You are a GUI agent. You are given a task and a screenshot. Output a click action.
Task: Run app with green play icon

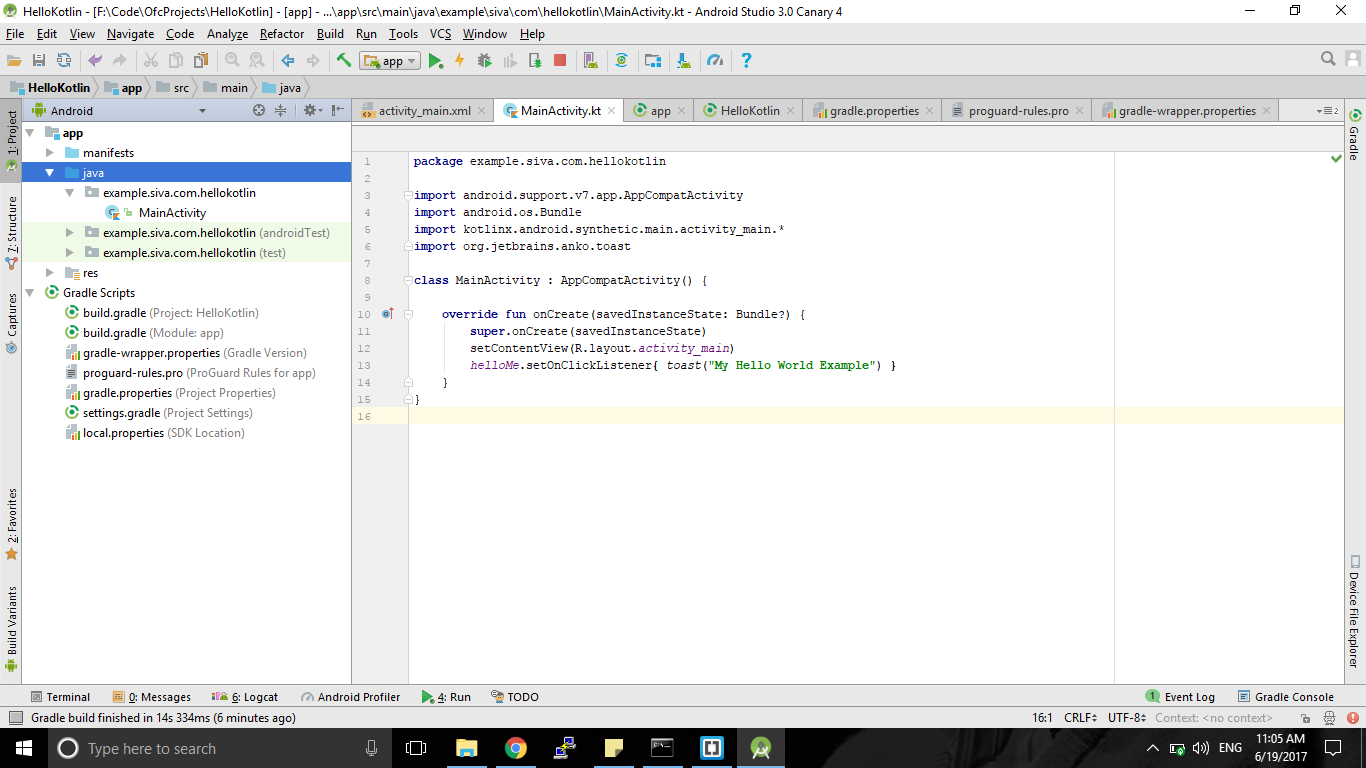pyautogui.click(x=435, y=60)
